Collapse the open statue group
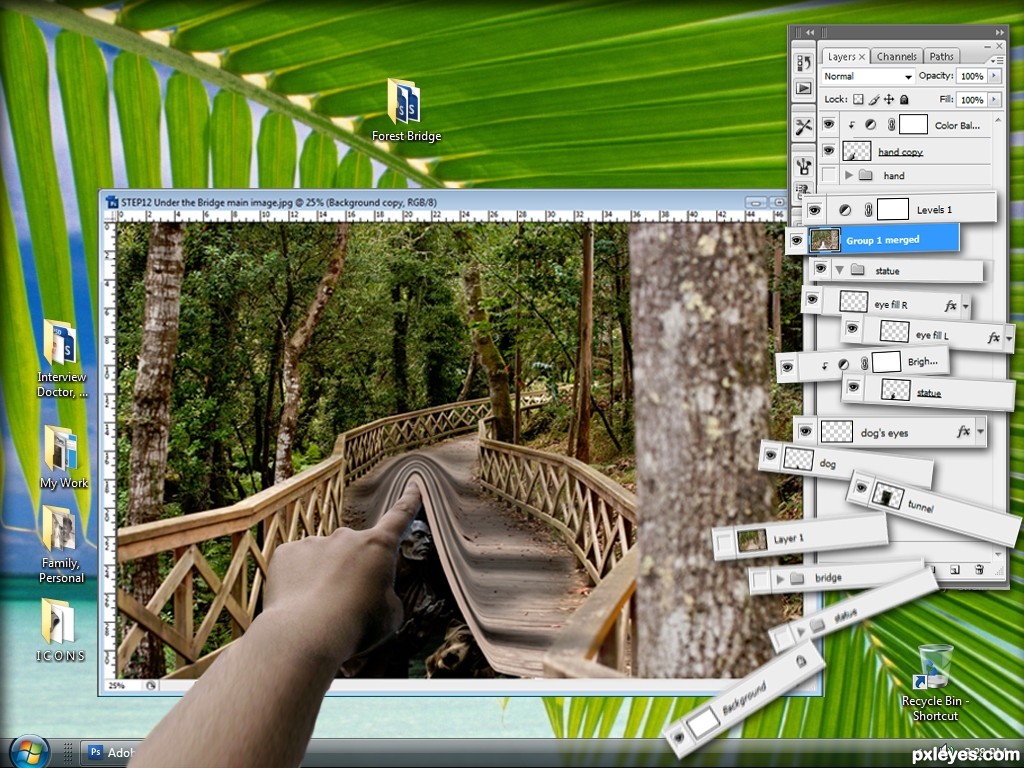 [840, 270]
